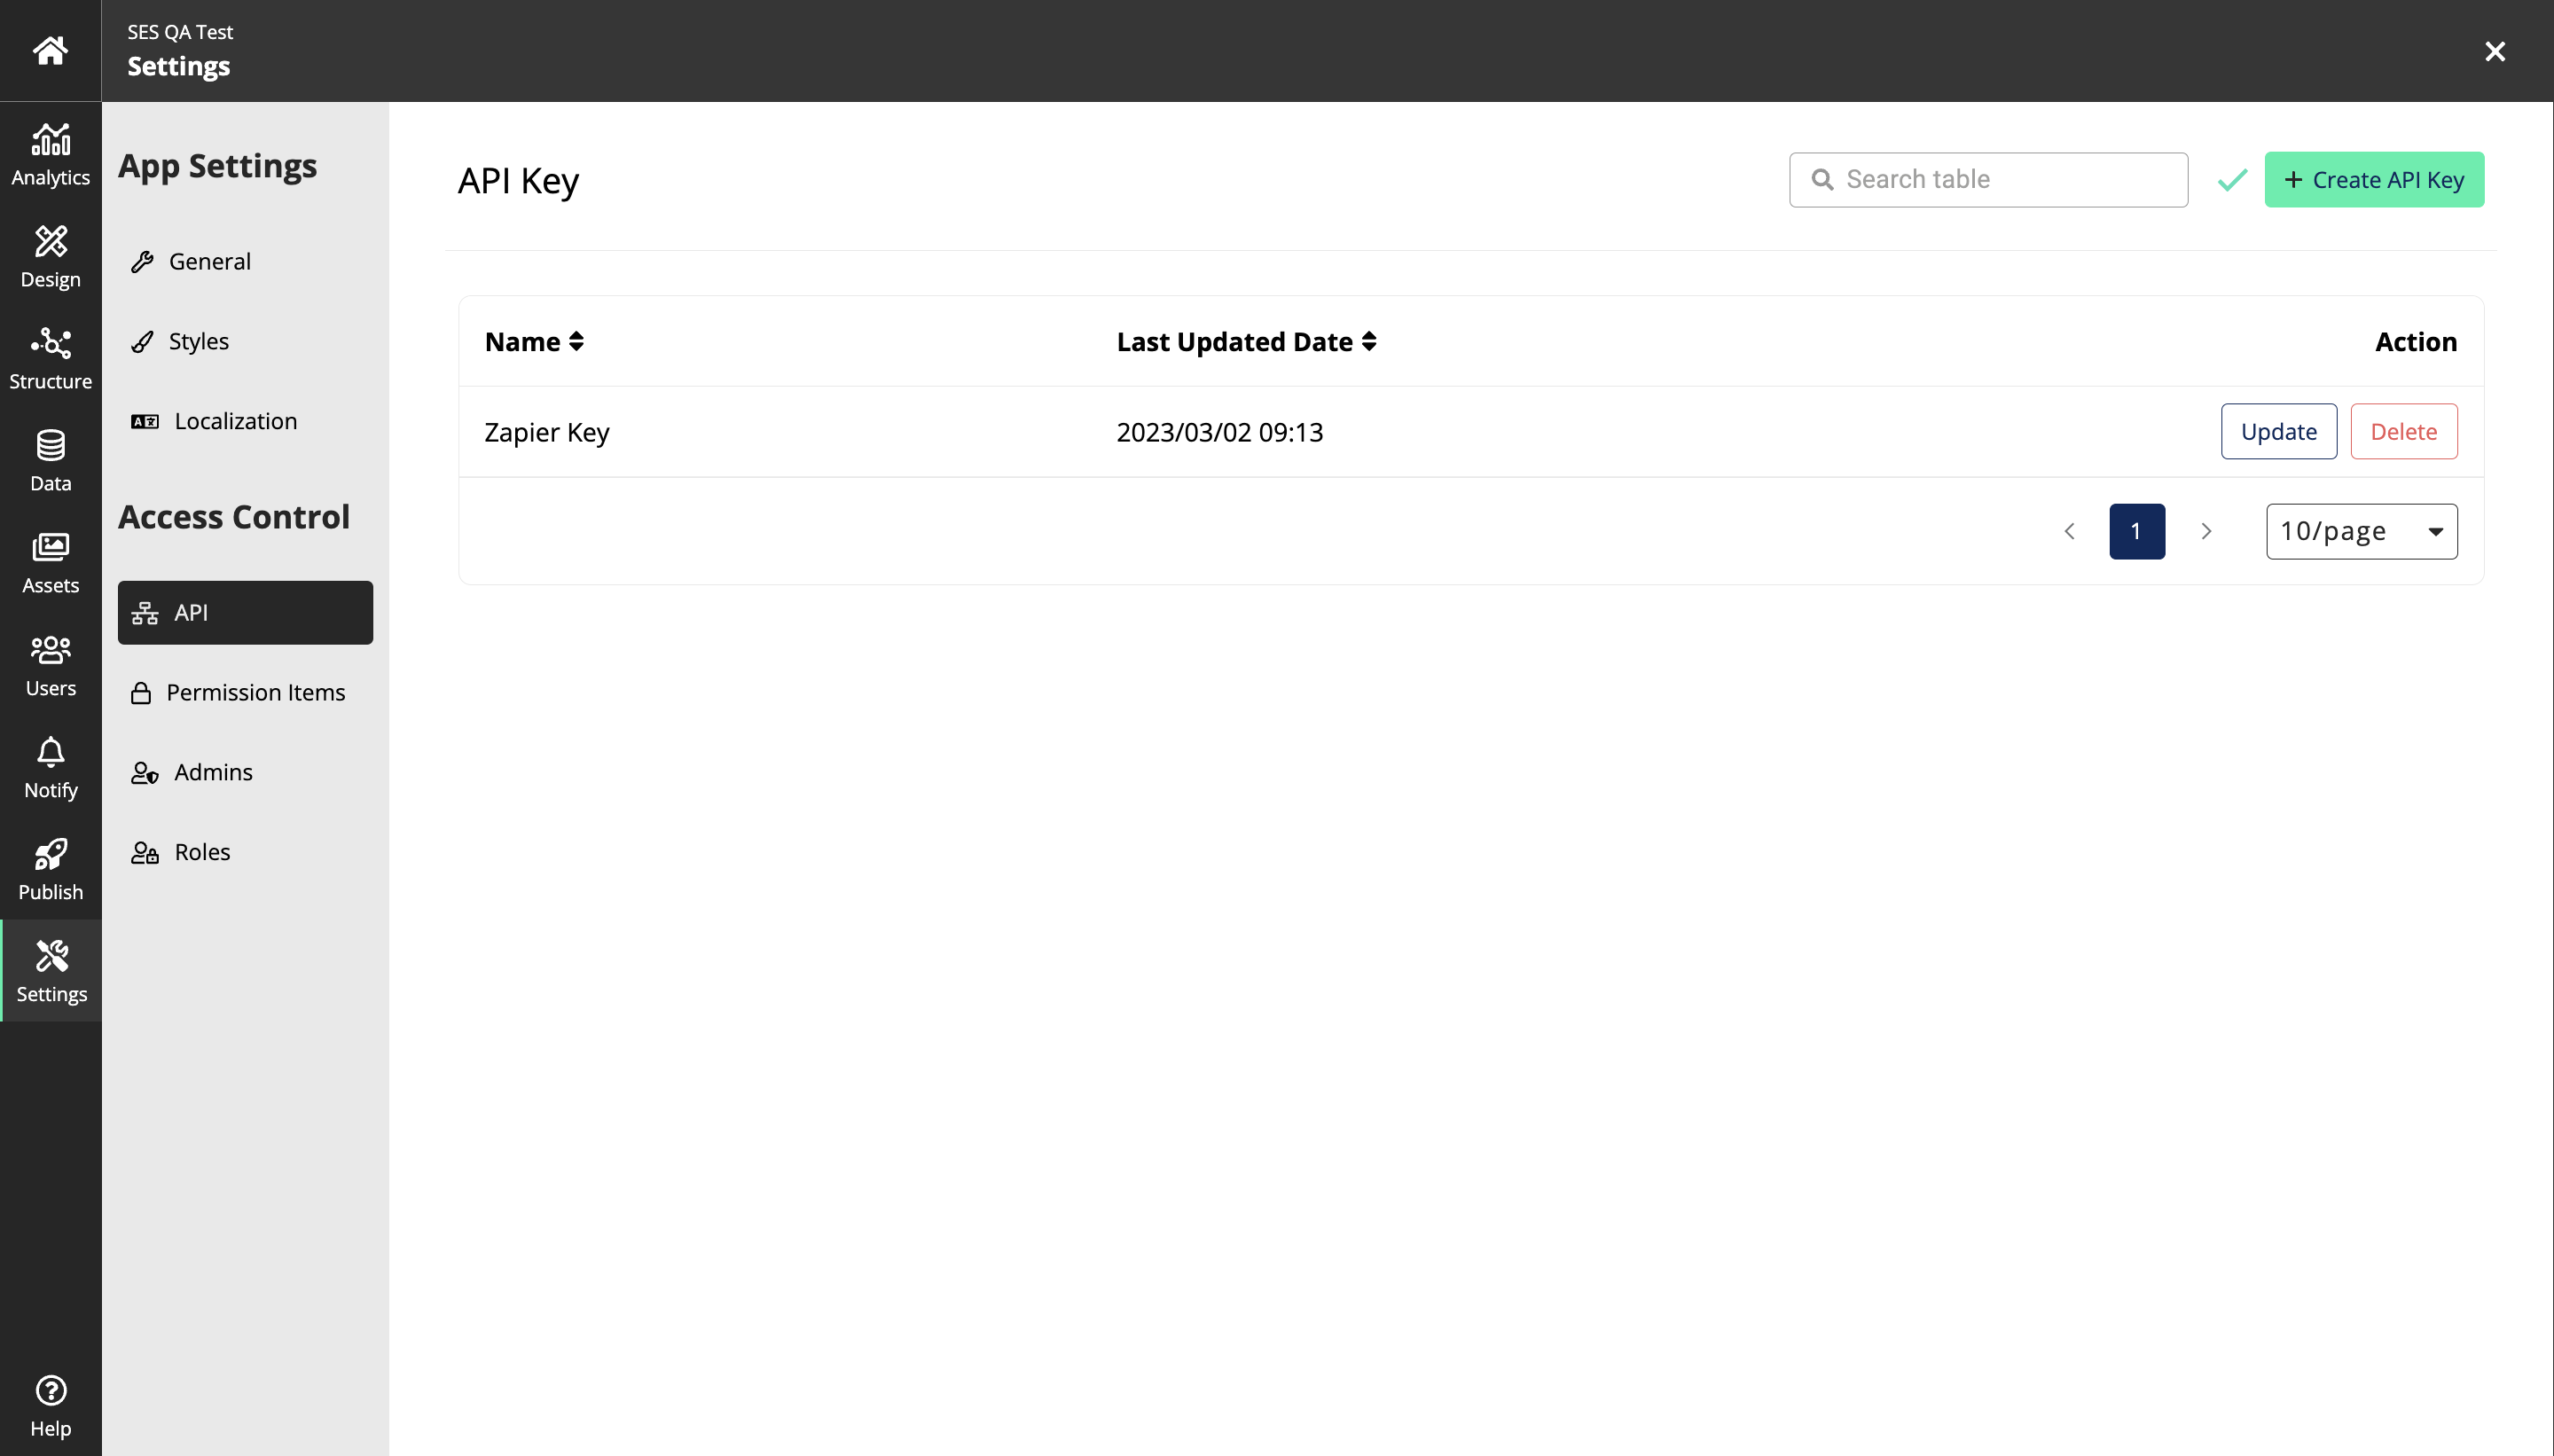The width and height of the screenshot is (2554, 1456).
Task: Click the SES QA Test app name
Action: point(180,32)
